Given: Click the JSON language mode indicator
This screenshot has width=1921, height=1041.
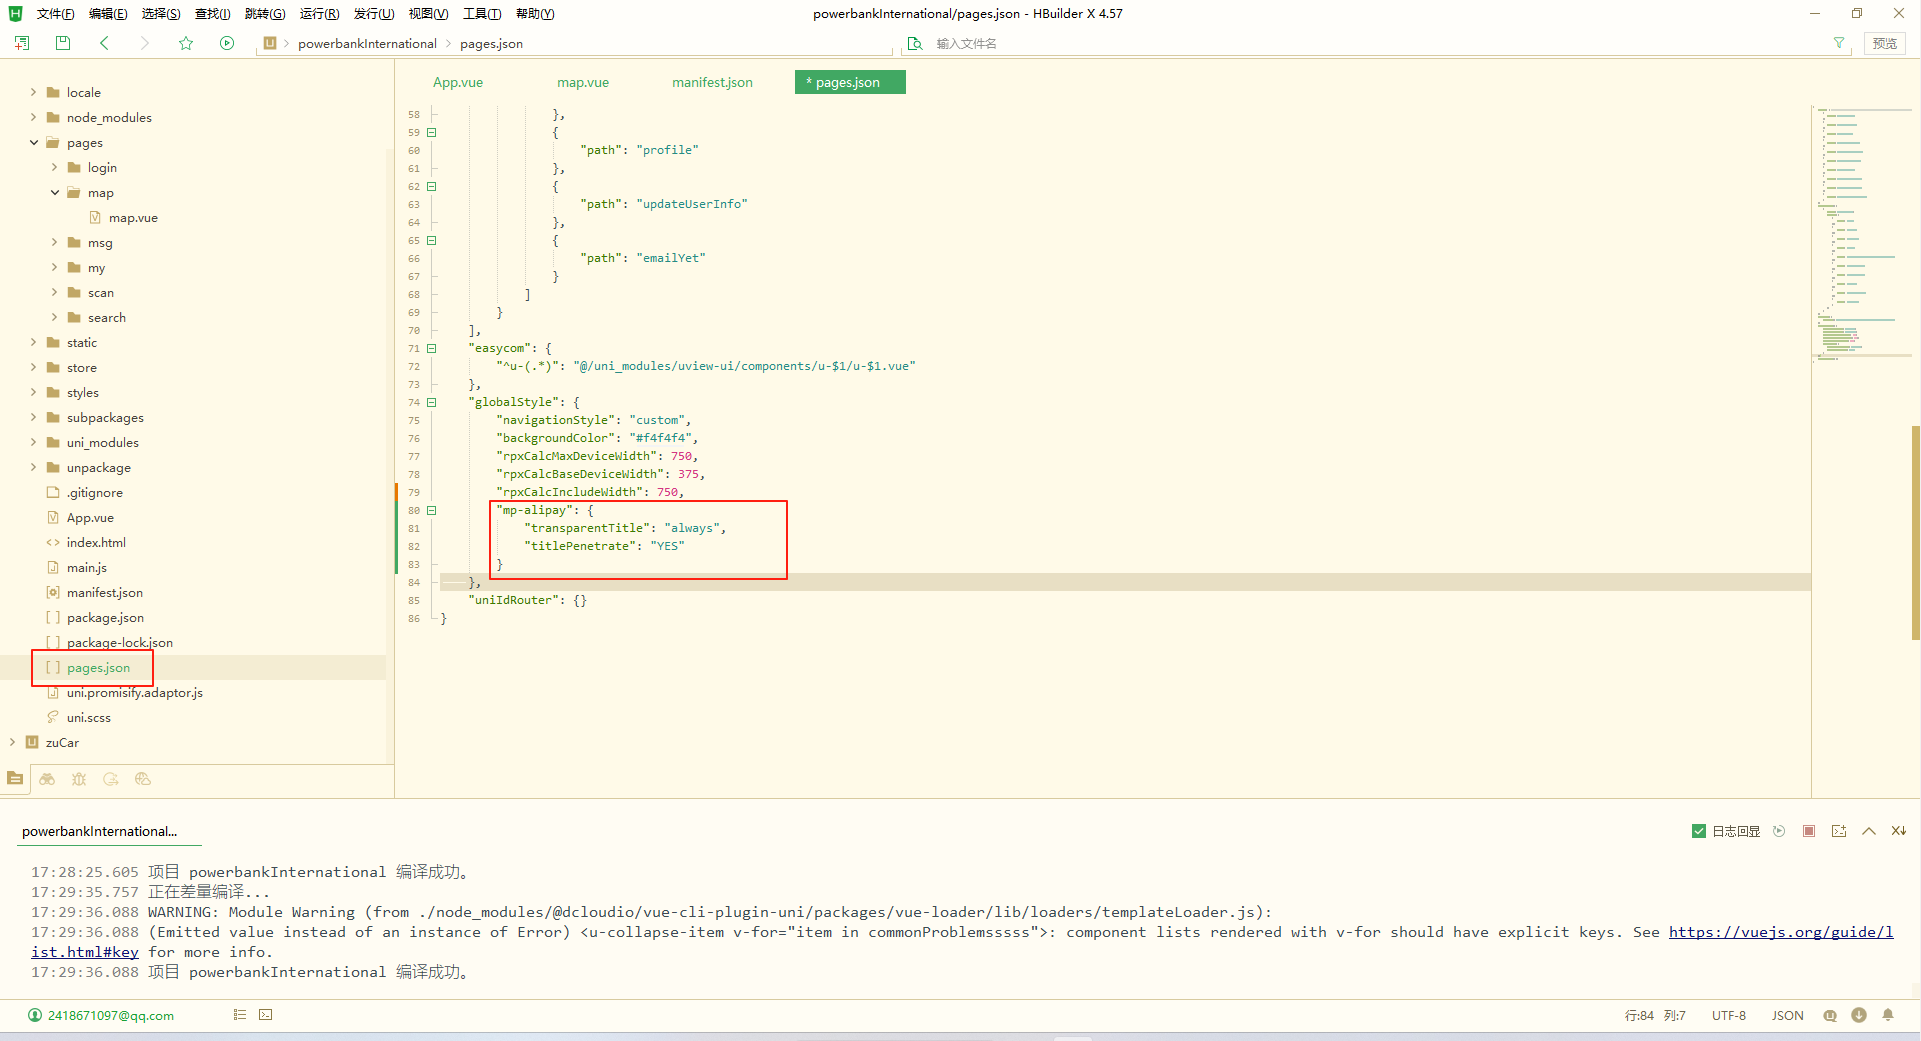Looking at the screenshot, I should pyautogui.click(x=1788, y=1015).
